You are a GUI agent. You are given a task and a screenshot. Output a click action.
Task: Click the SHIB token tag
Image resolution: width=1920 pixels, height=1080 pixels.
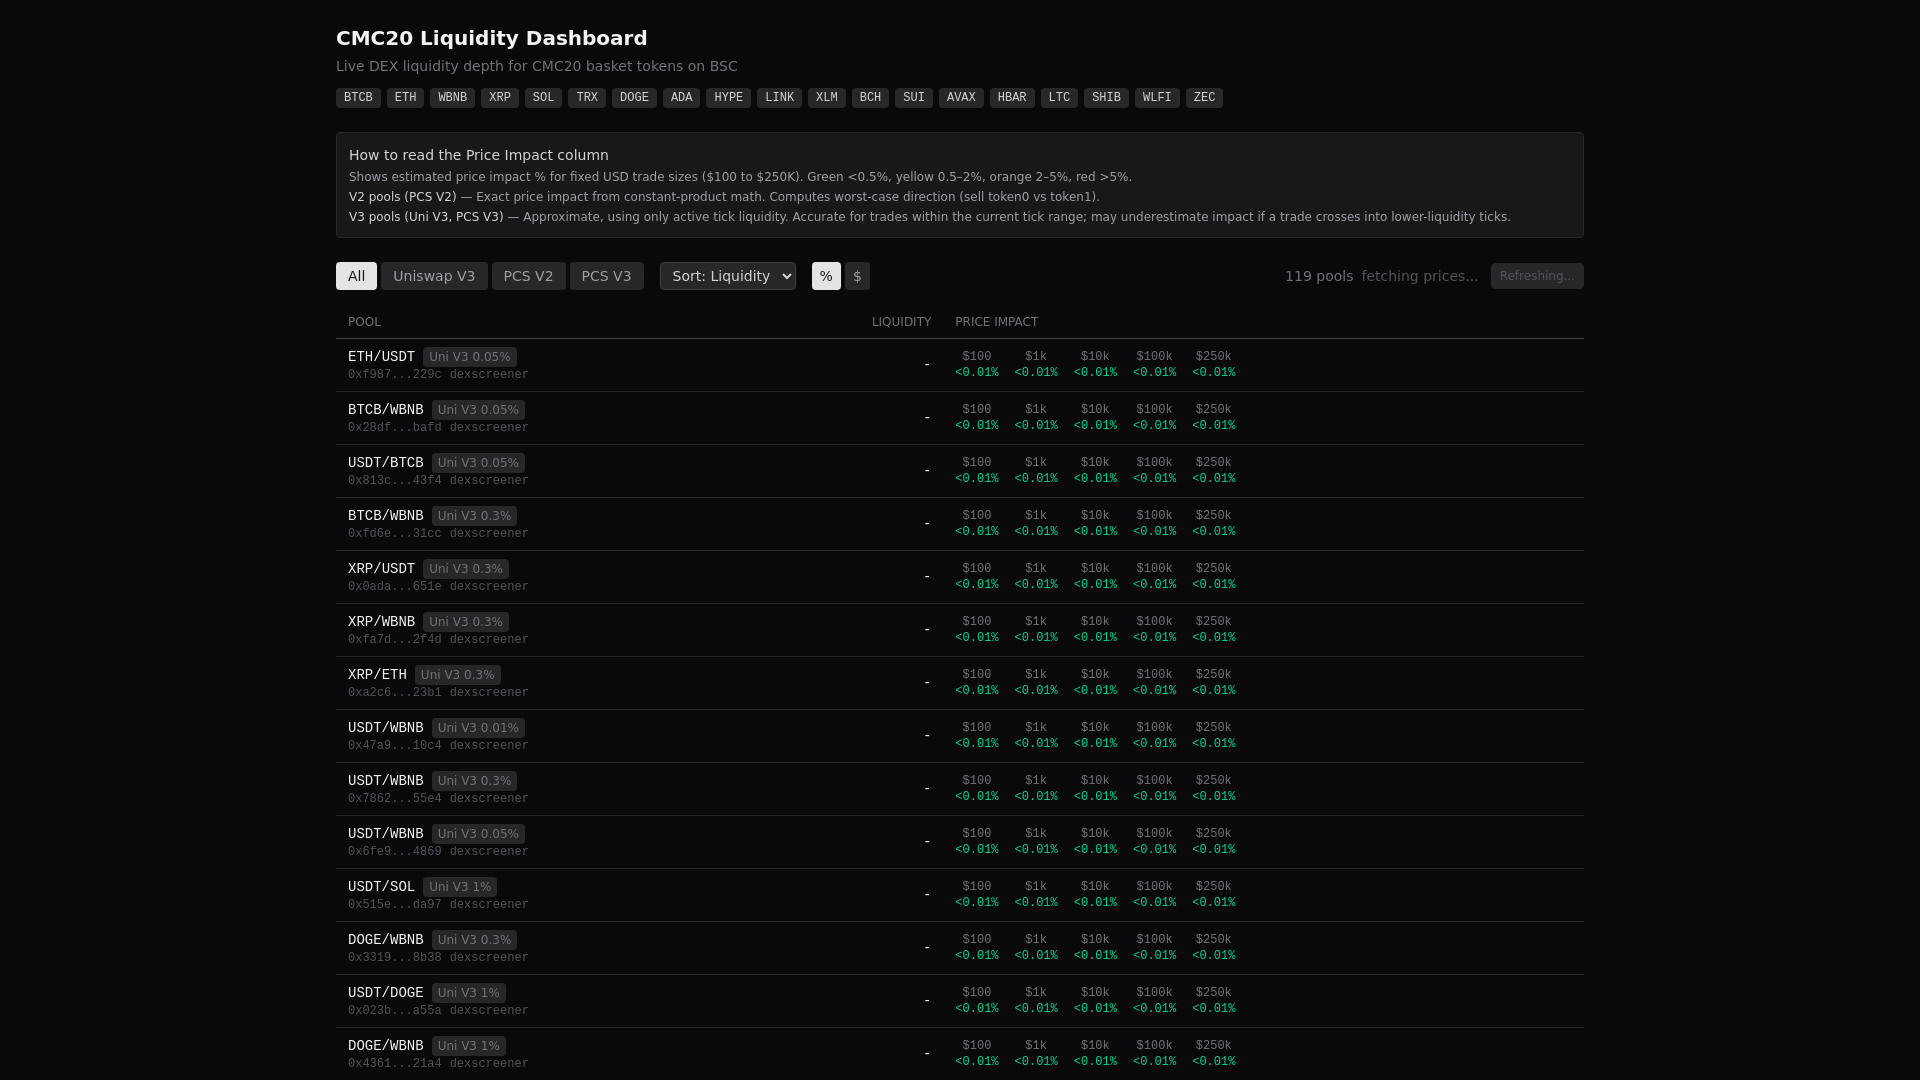coord(1106,98)
